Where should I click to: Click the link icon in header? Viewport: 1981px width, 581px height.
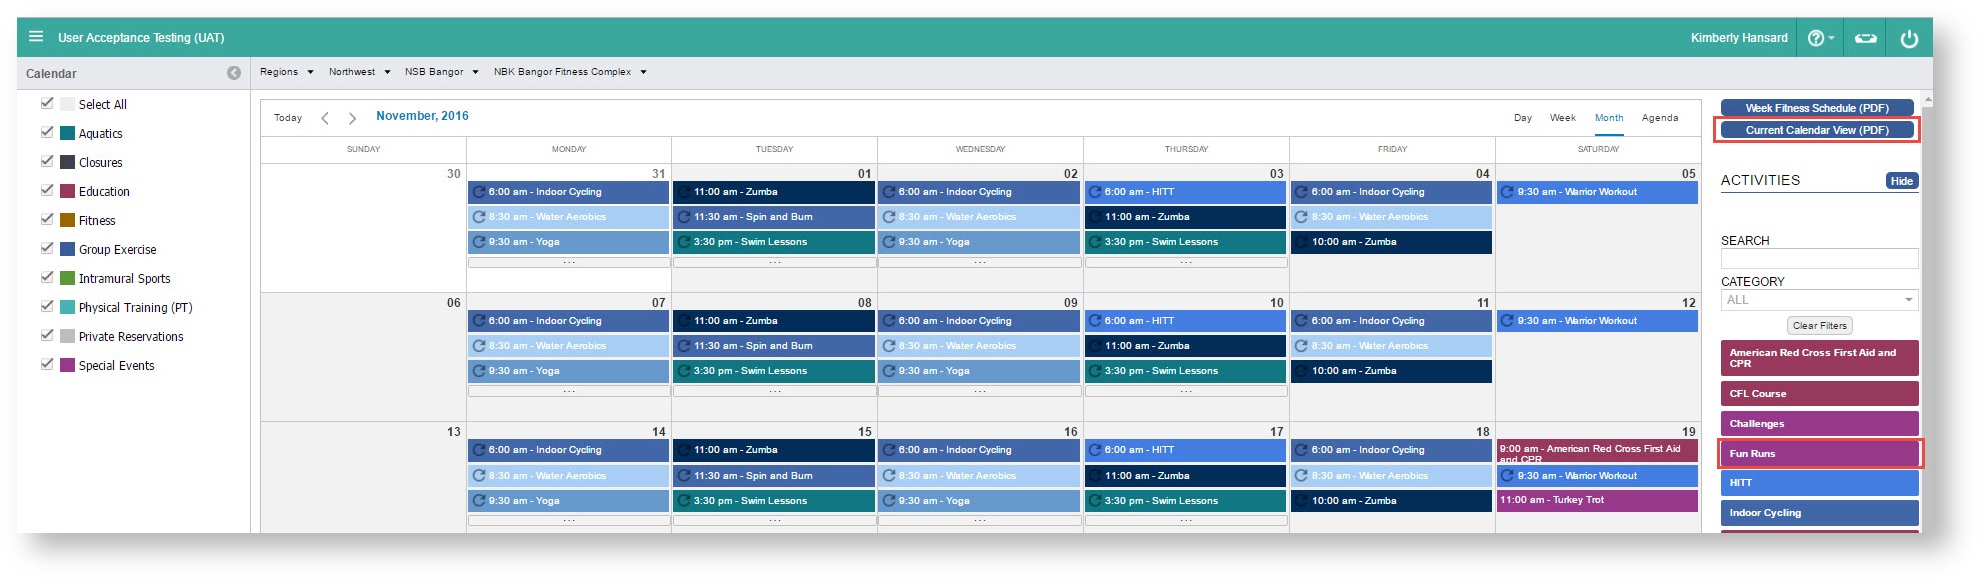point(1865,38)
